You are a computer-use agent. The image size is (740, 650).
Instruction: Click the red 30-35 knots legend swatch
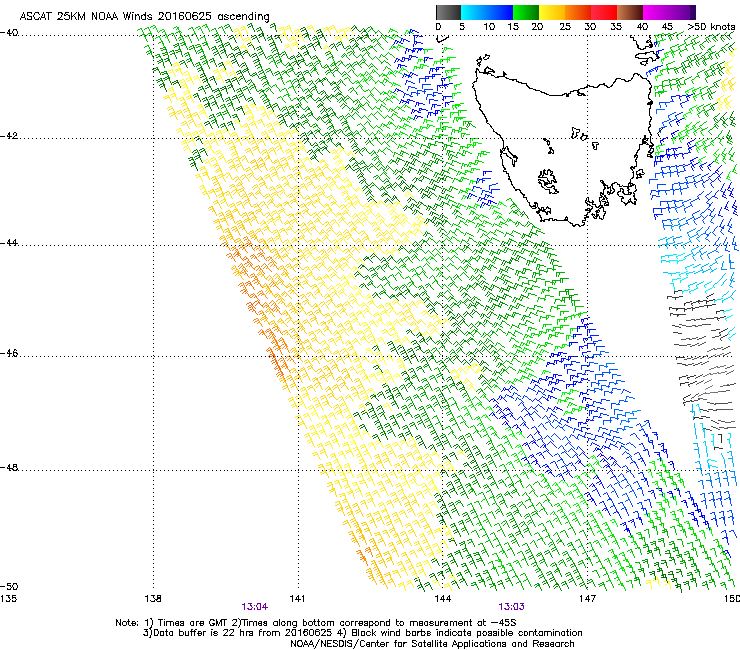tap(604, 12)
